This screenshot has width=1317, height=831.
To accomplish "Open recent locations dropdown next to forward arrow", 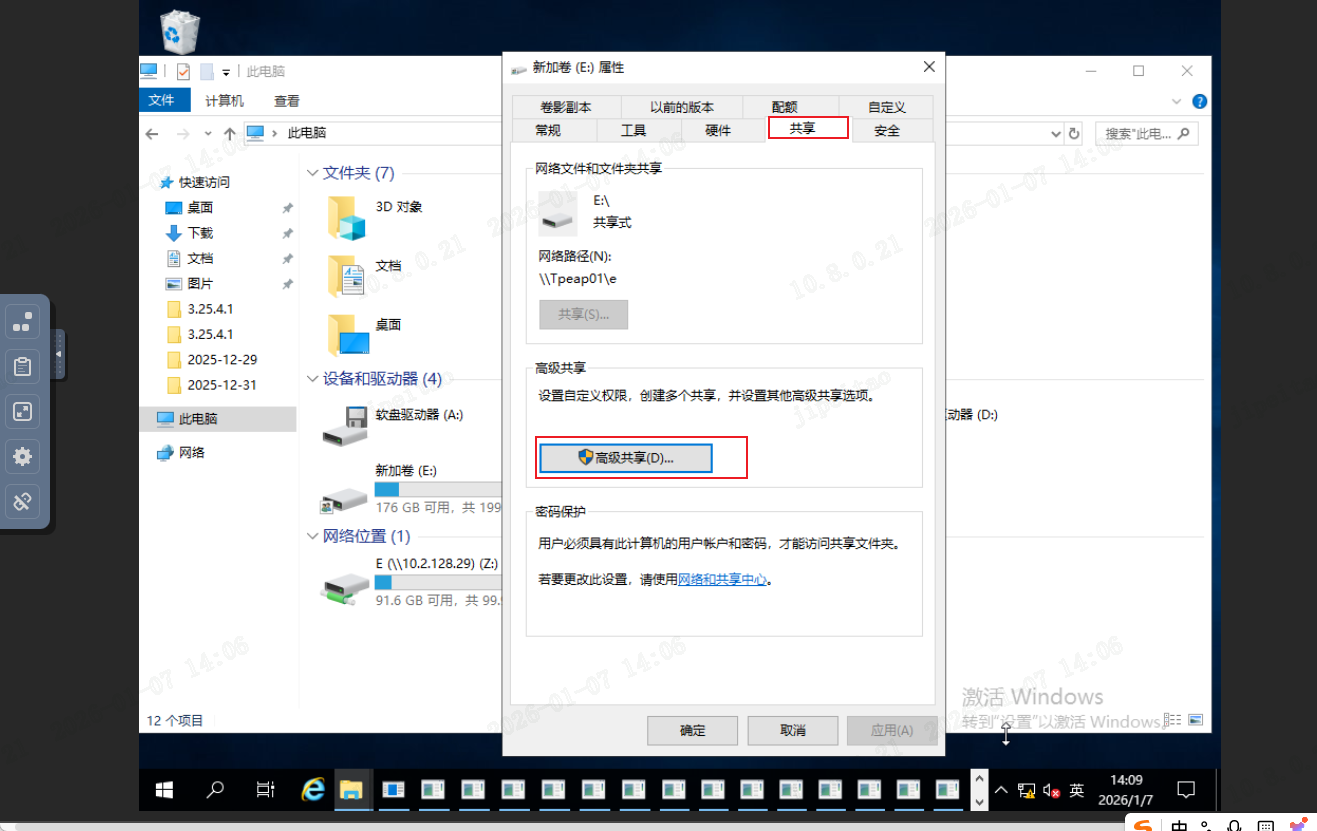I will coord(208,133).
